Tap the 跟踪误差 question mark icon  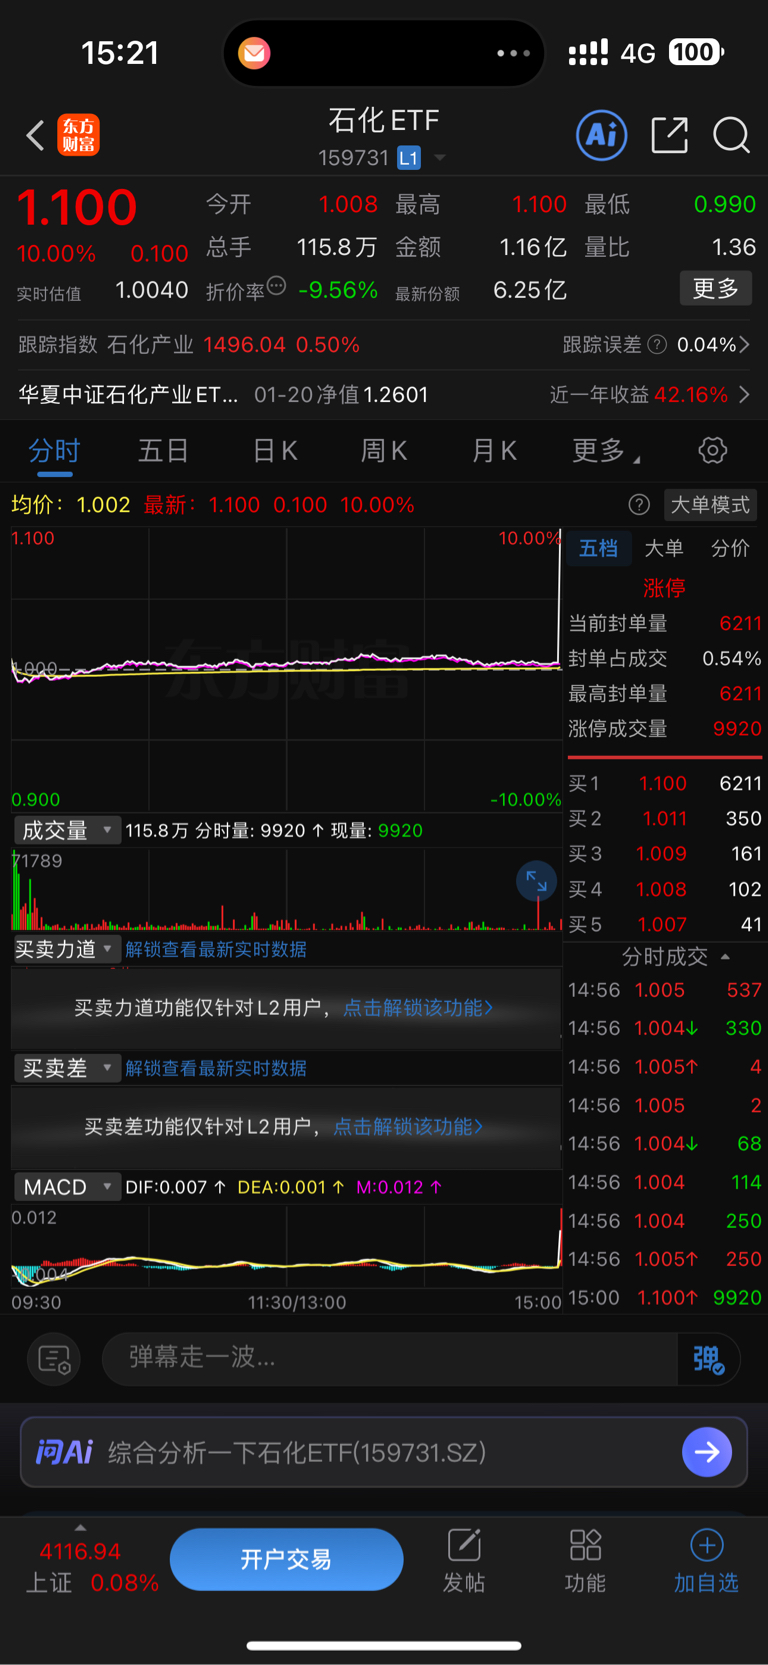tap(657, 345)
